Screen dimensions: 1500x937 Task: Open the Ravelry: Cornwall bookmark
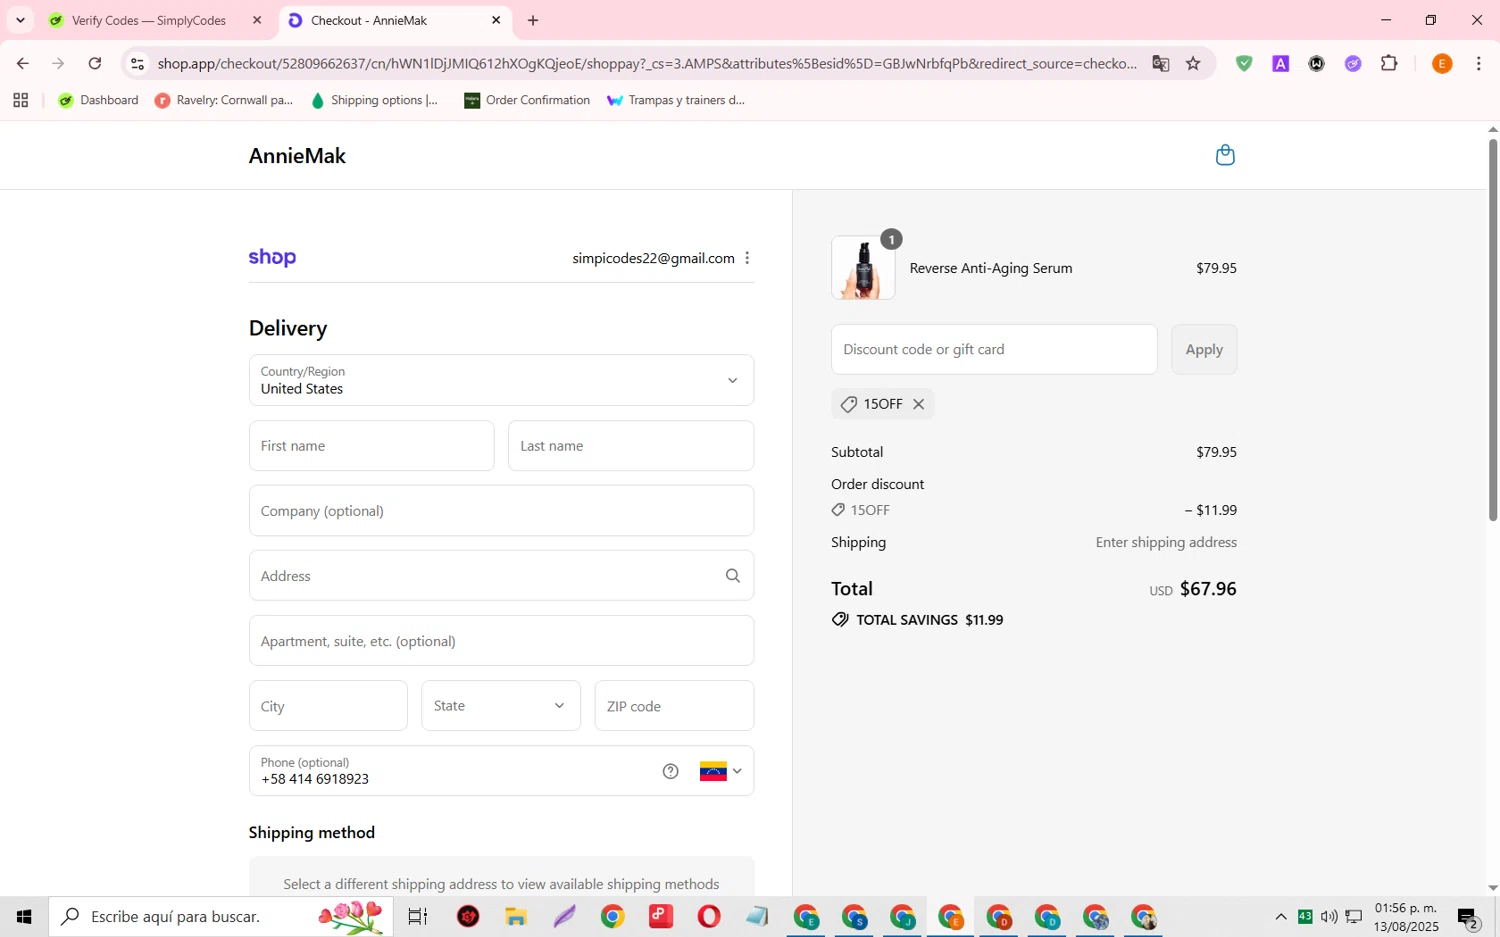click(224, 100)
